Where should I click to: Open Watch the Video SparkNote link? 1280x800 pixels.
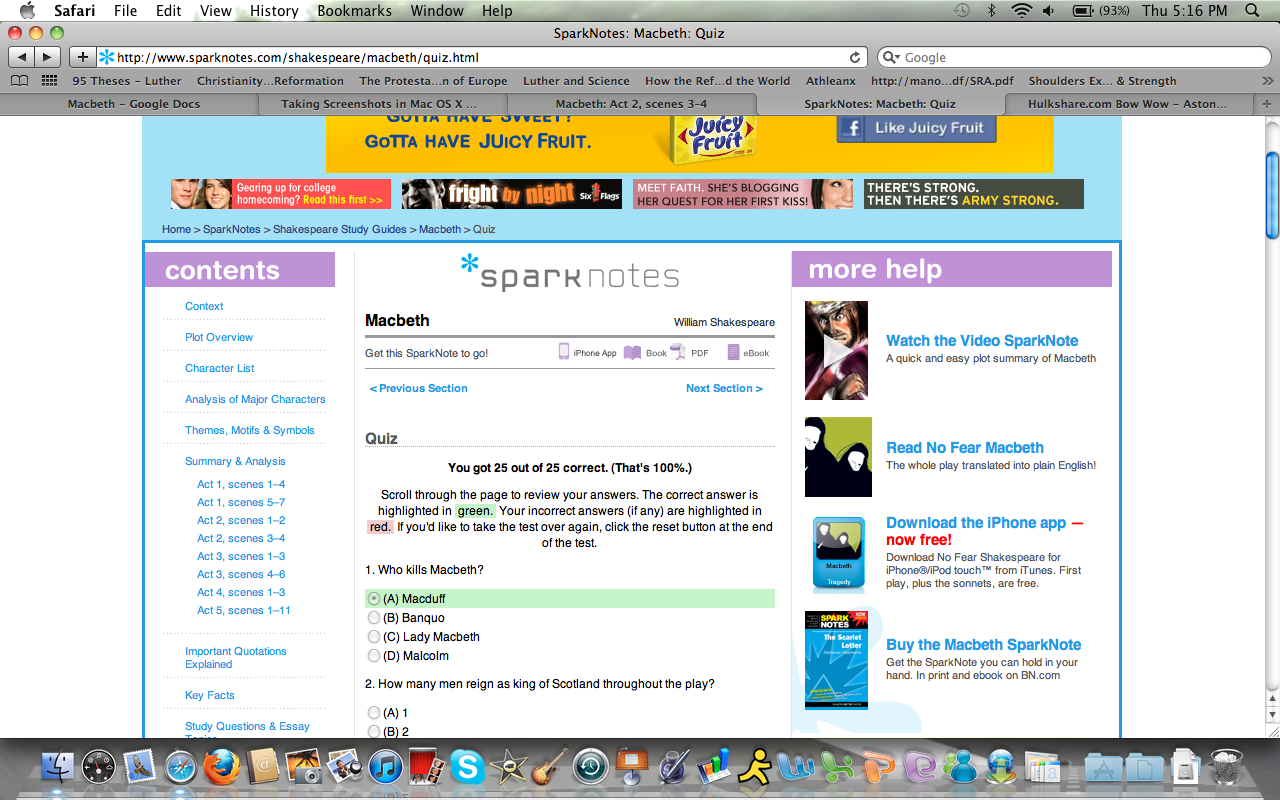pos(982,341)
